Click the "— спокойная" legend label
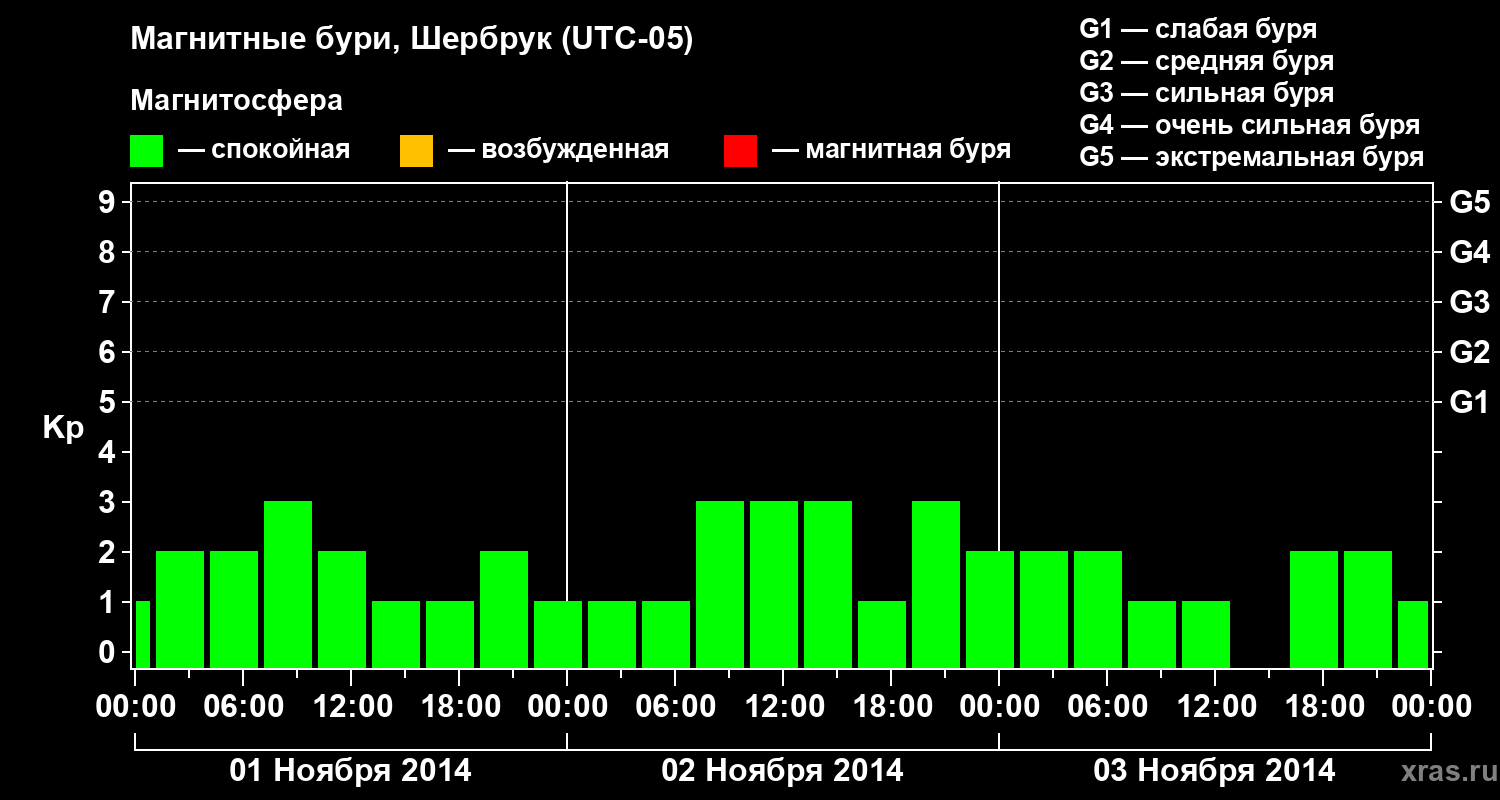 (264, 150)
